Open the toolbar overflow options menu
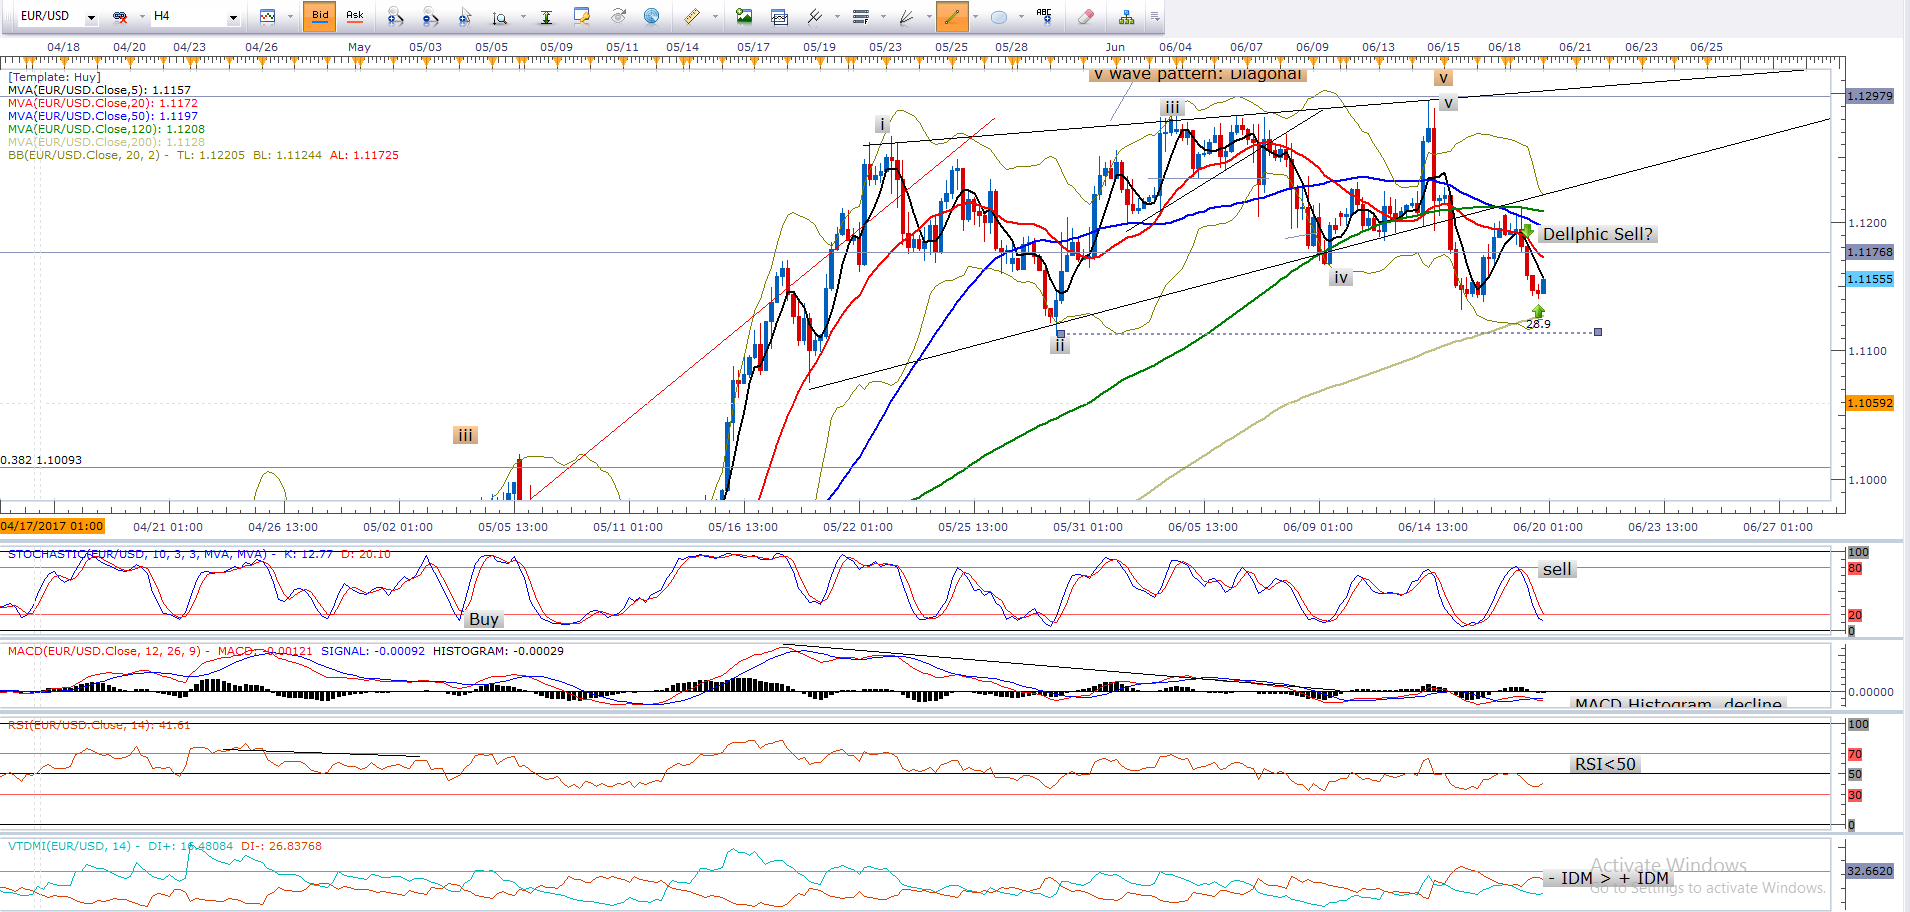 [1155, 16]
